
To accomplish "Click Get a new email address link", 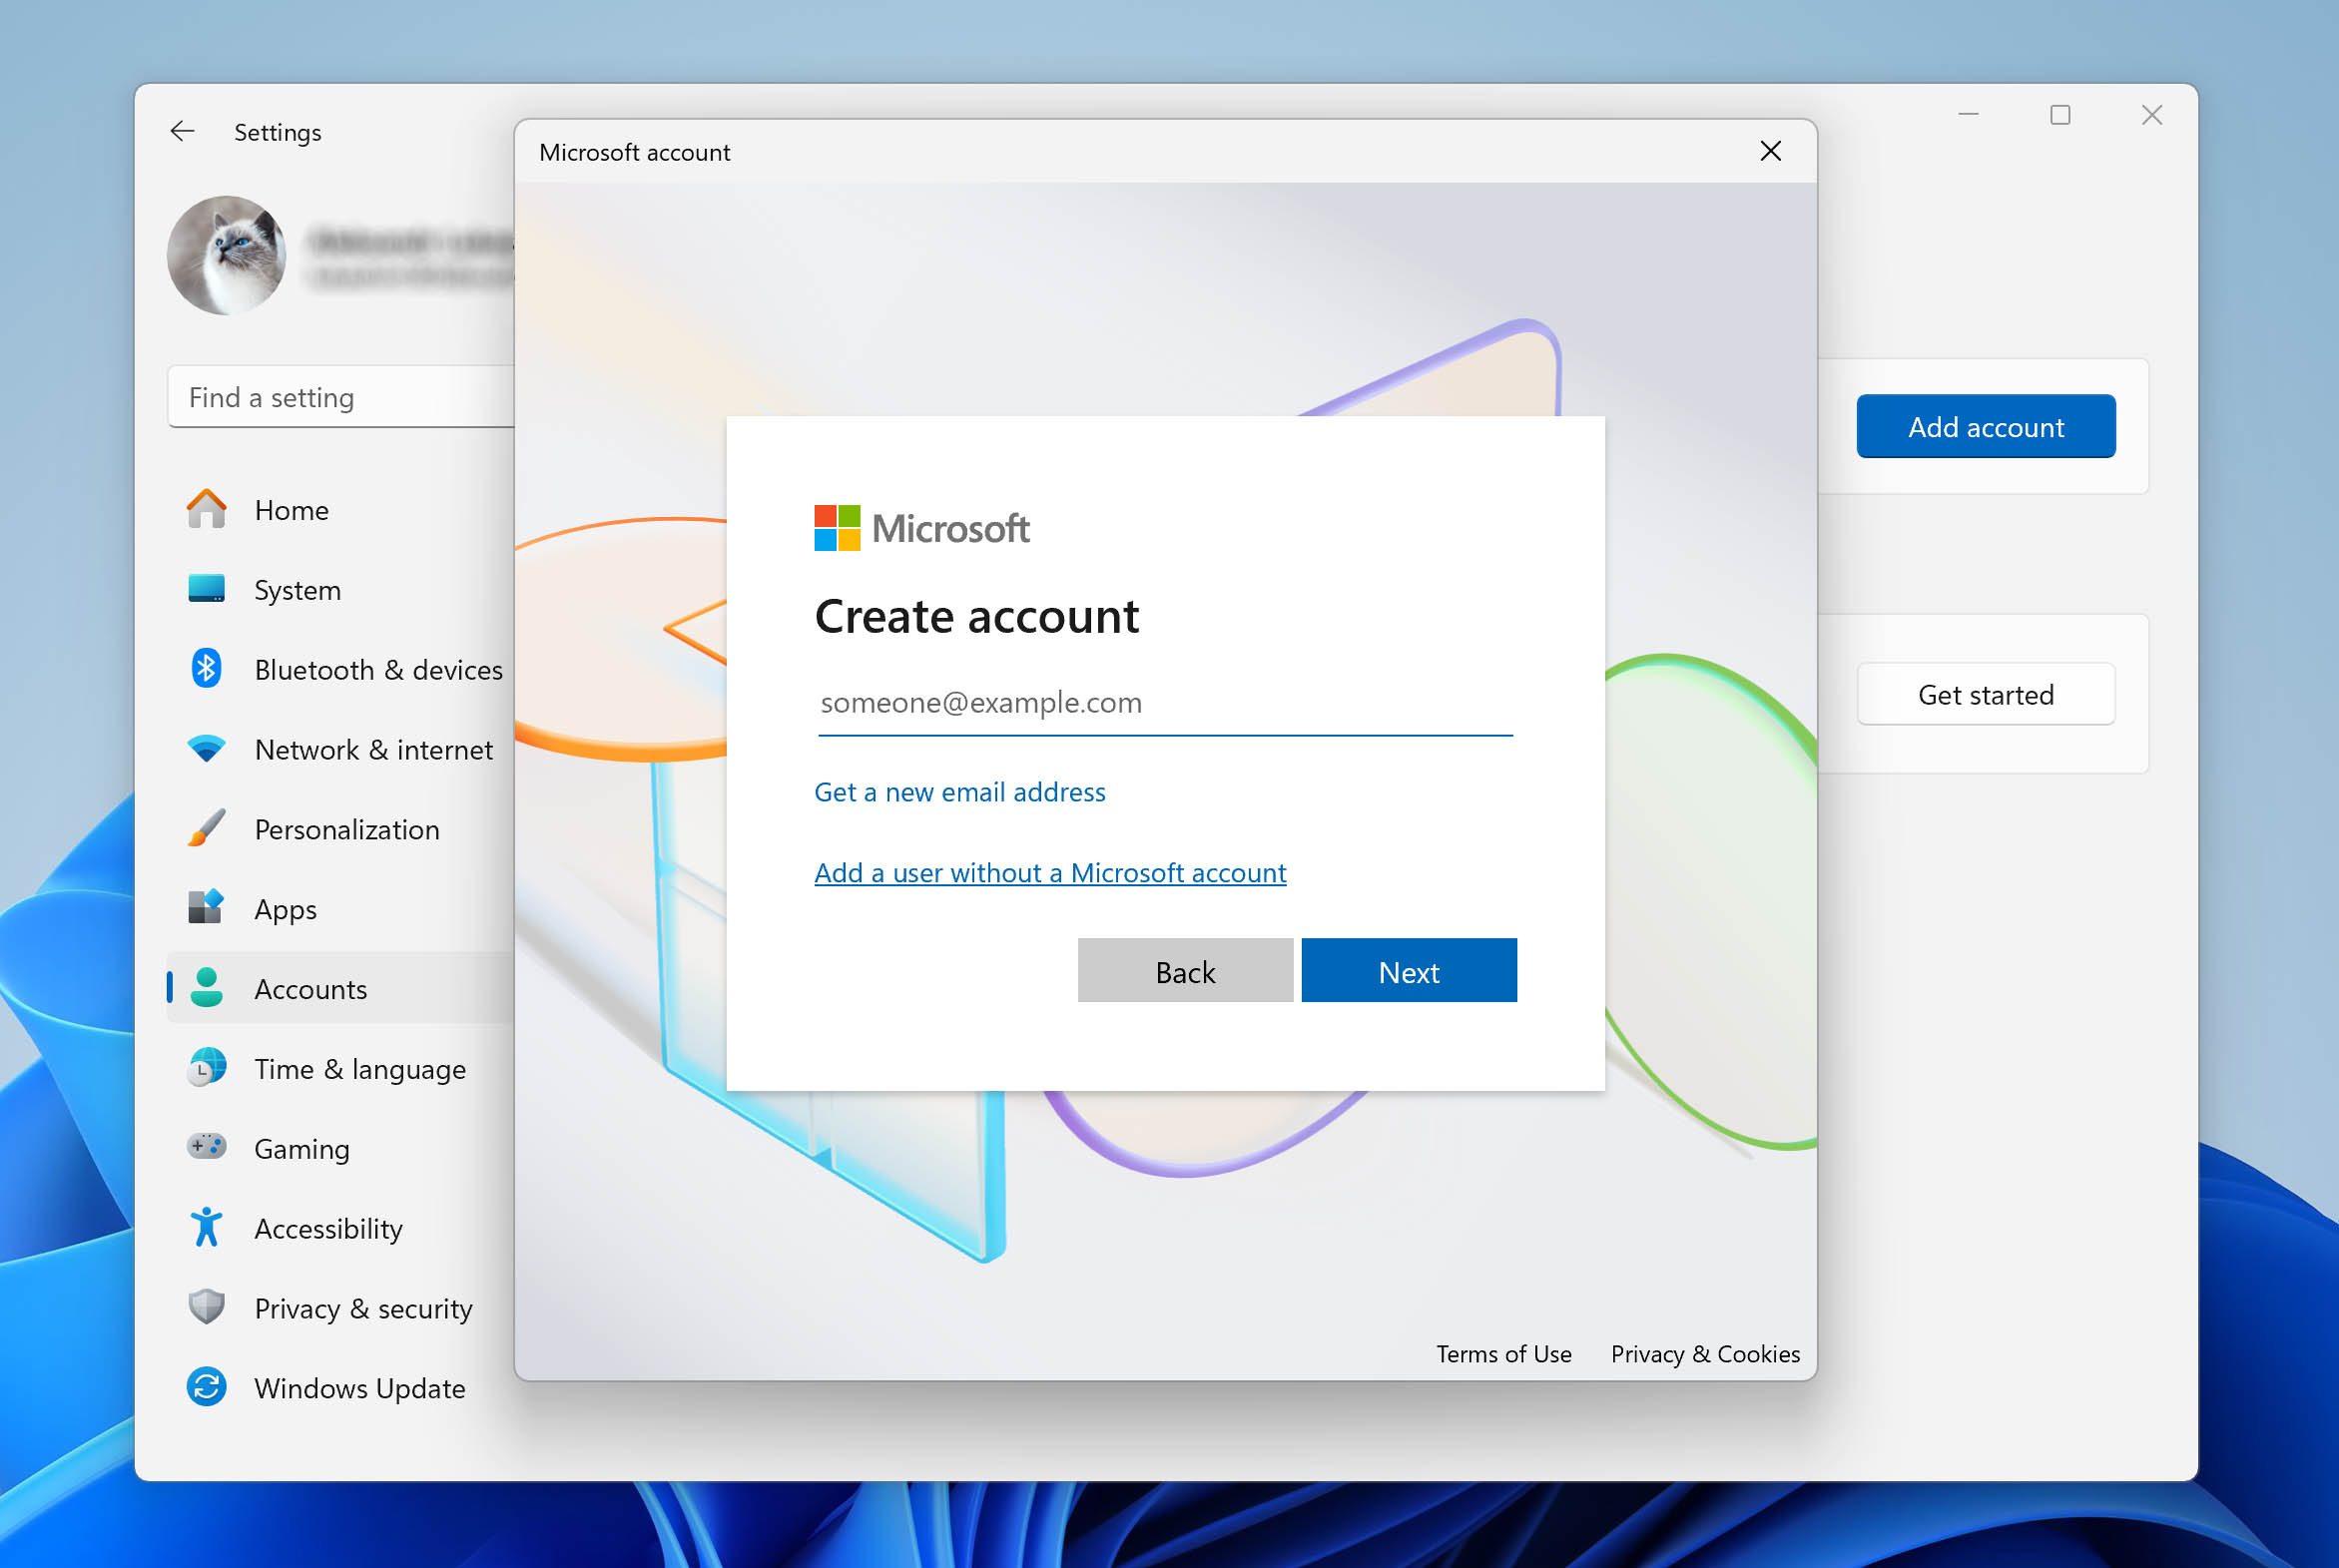I will point(959,792).
